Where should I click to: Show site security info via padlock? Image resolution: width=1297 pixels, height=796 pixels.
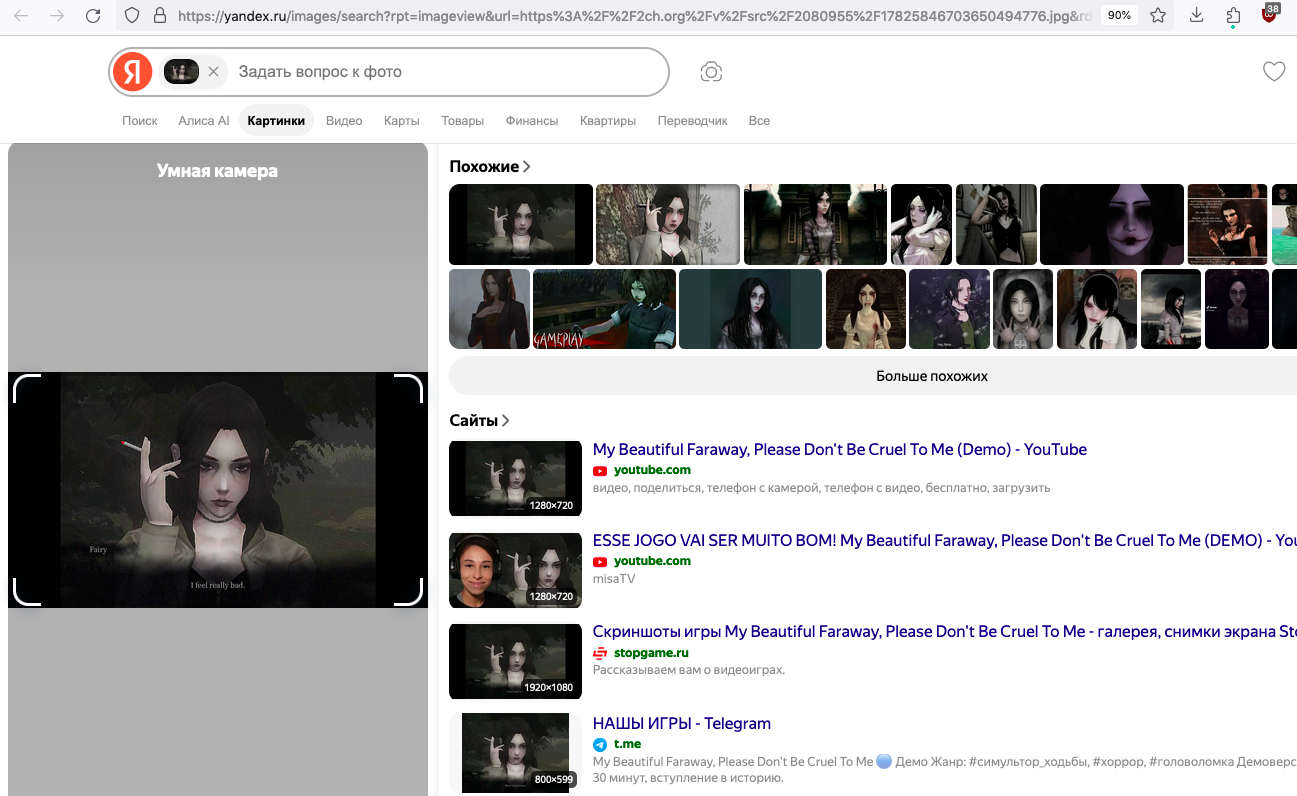159,16
